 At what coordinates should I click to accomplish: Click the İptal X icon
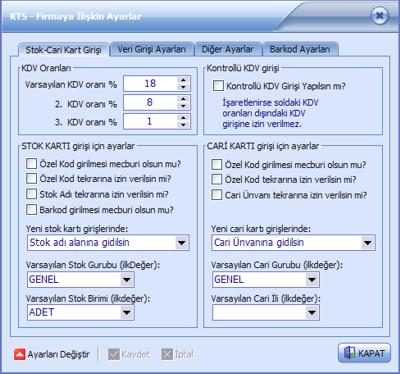coord(167,354)
